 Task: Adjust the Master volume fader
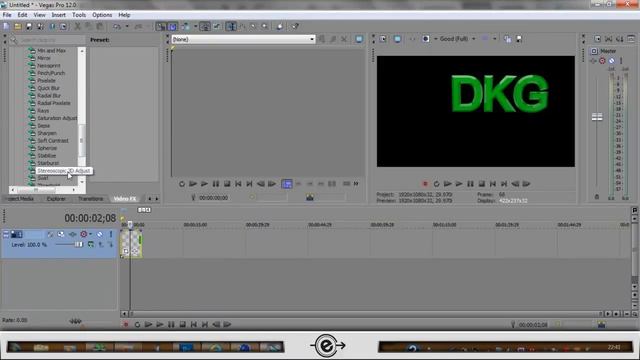[597, 117]
